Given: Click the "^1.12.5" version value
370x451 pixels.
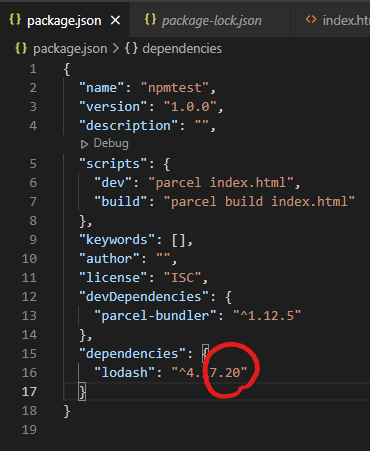Looking at the screenshot, I should [x=267, y=316].
